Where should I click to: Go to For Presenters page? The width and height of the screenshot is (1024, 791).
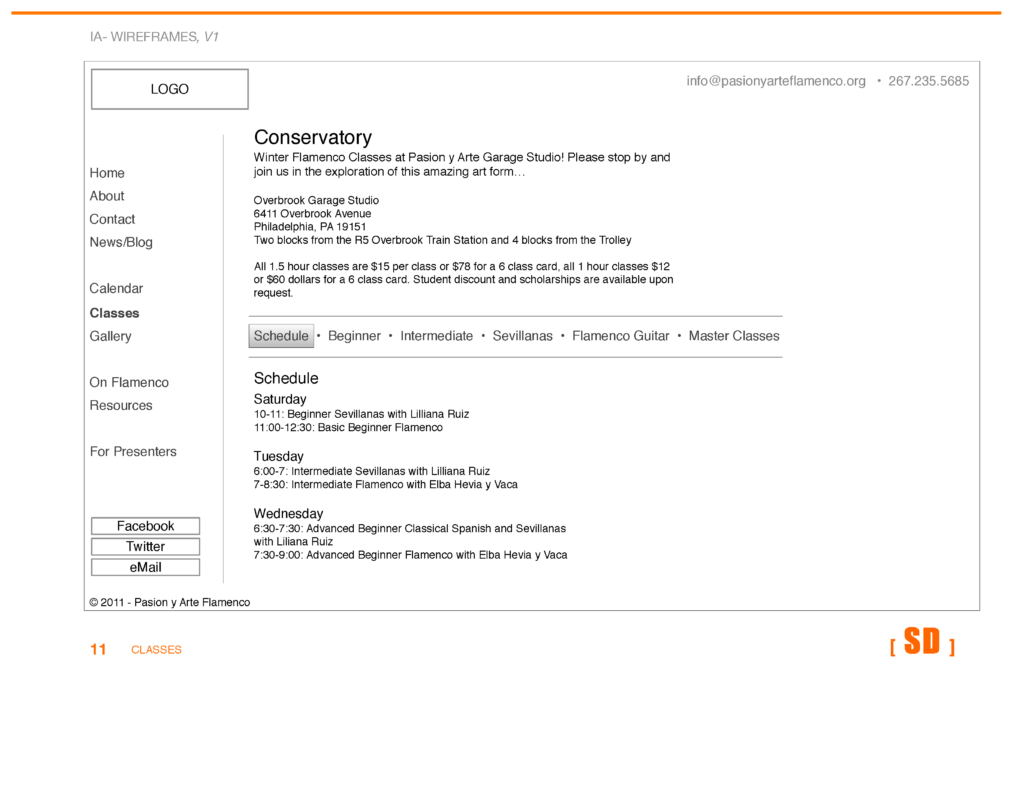[133, 451]
